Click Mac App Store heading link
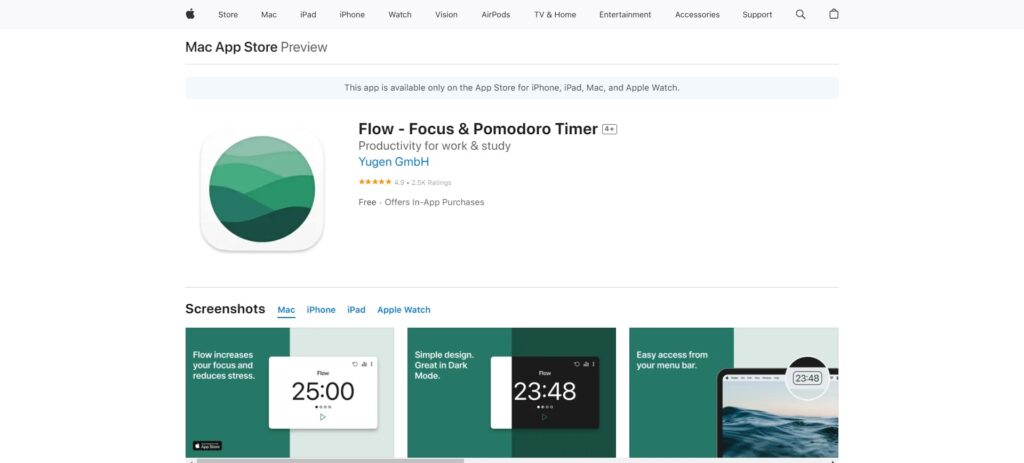 [x=231, y=47]
